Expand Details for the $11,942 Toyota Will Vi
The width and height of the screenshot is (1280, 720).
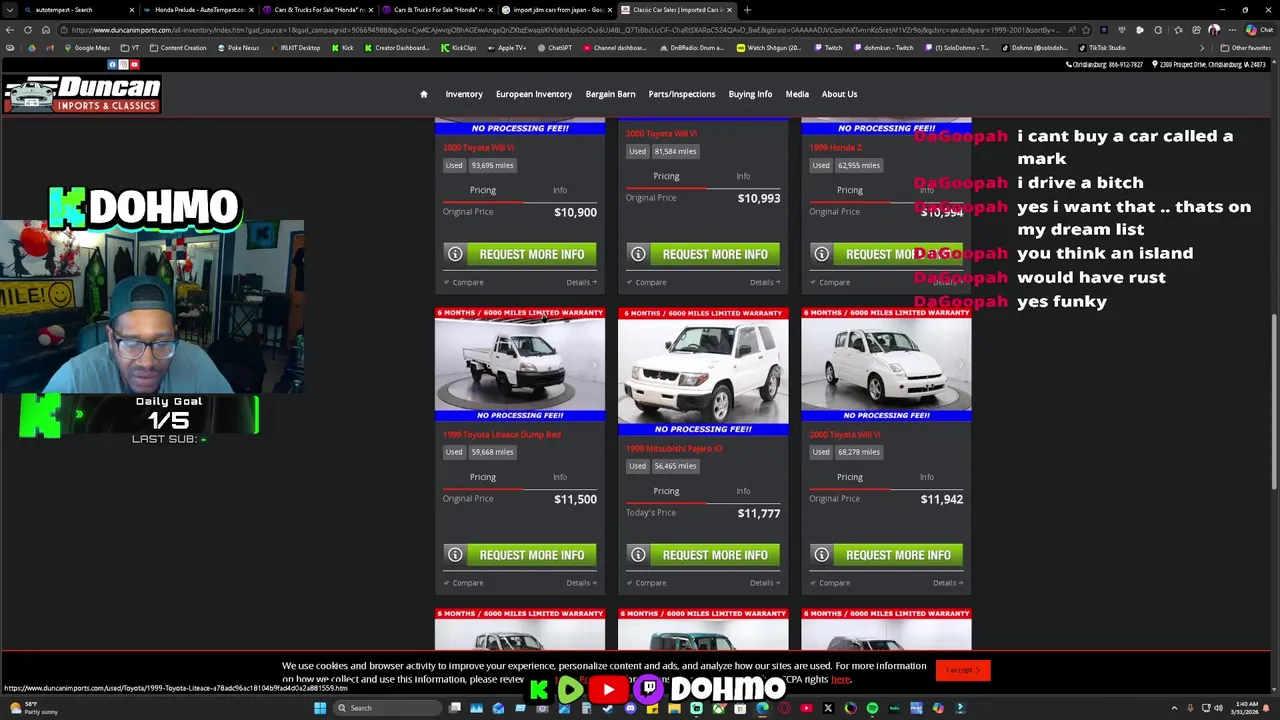pos(948,583)
